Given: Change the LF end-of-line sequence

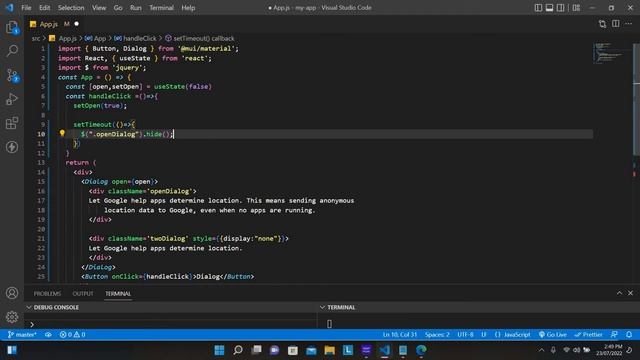Looking at the screenshot, I should point(484,335).
